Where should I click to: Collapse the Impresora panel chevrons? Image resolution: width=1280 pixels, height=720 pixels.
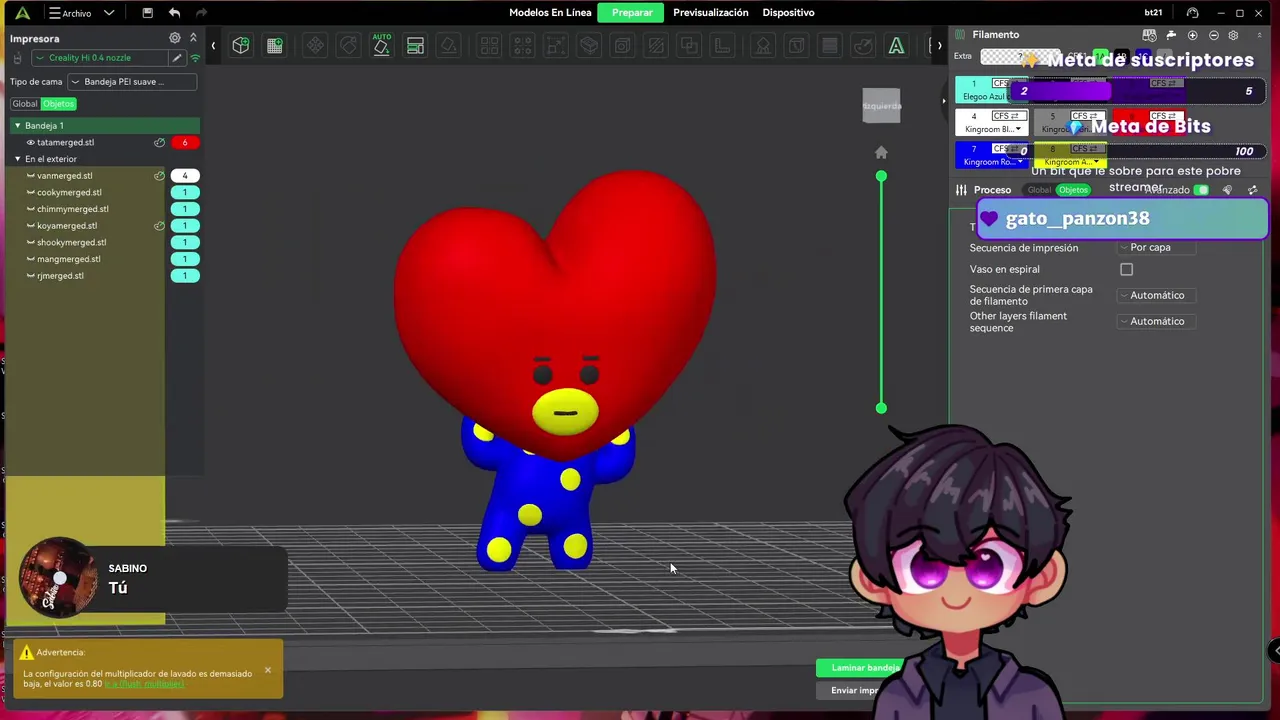tap(193, 38)
